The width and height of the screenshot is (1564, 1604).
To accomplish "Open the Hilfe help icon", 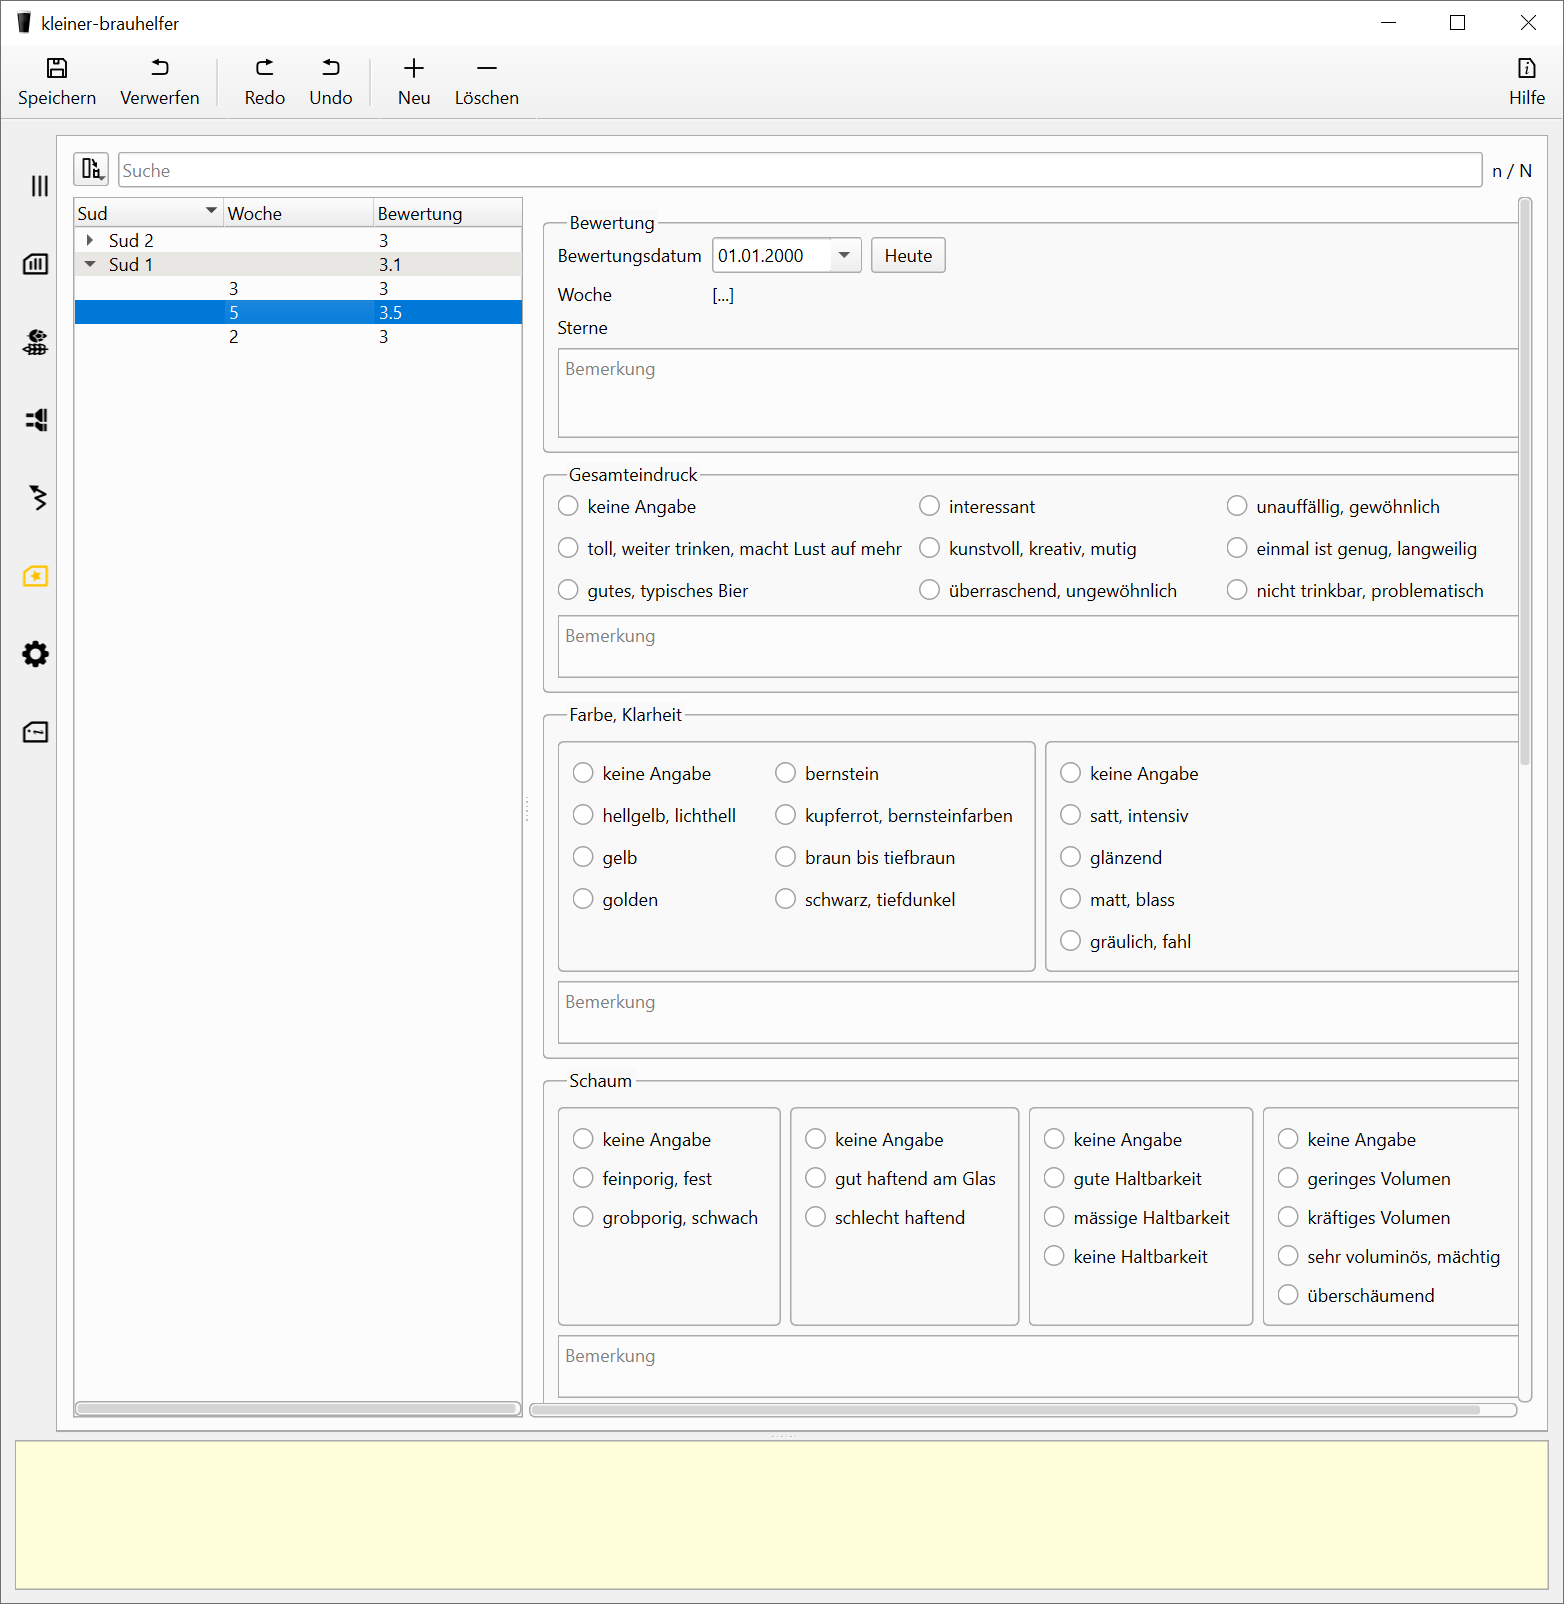I will point(1526,68).
